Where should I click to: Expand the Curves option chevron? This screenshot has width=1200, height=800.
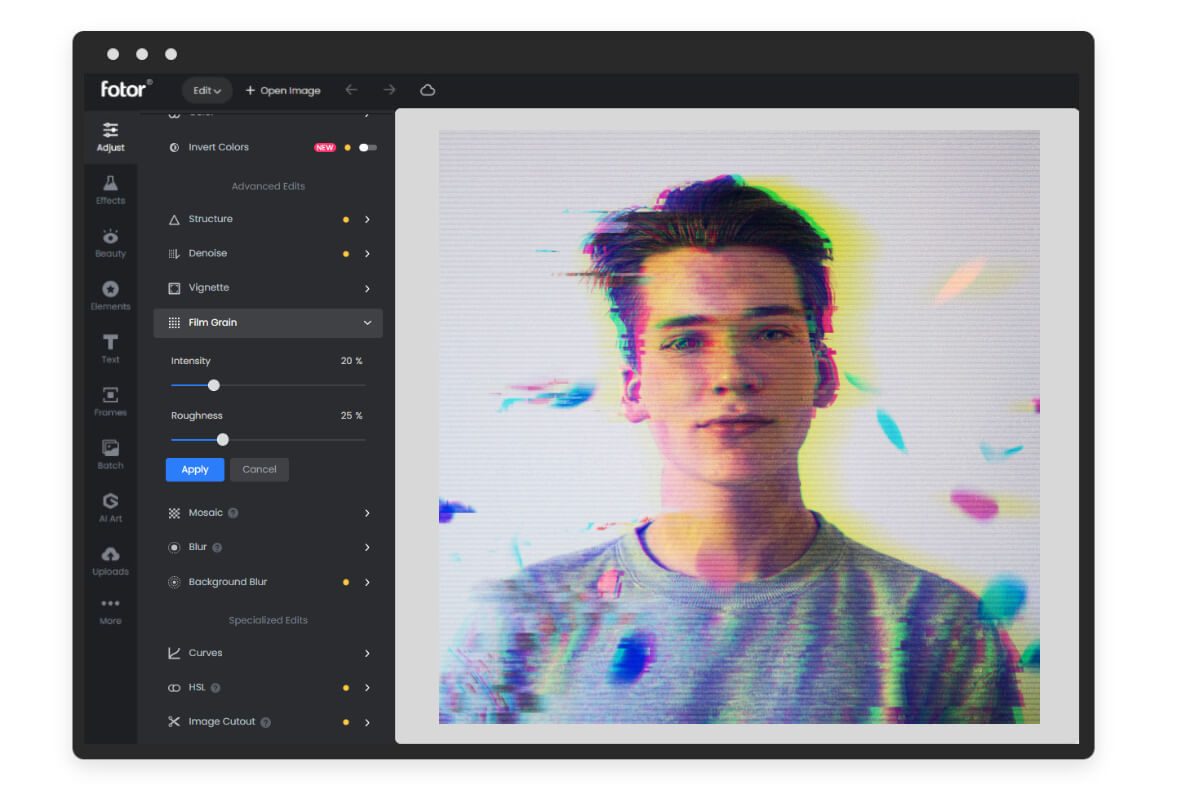[367, 653]
